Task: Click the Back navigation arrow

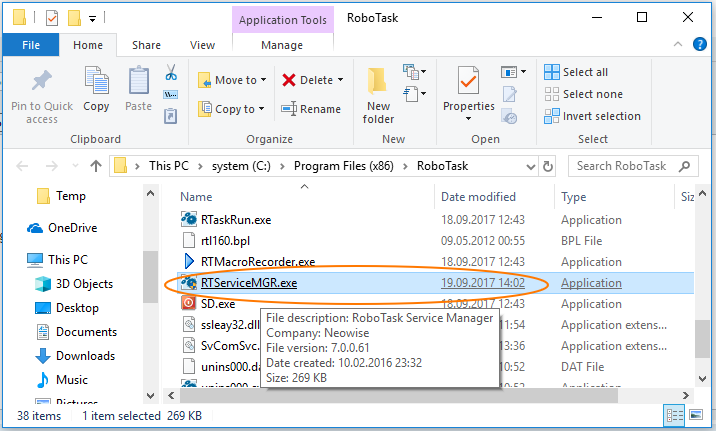Action: point(22,166)
